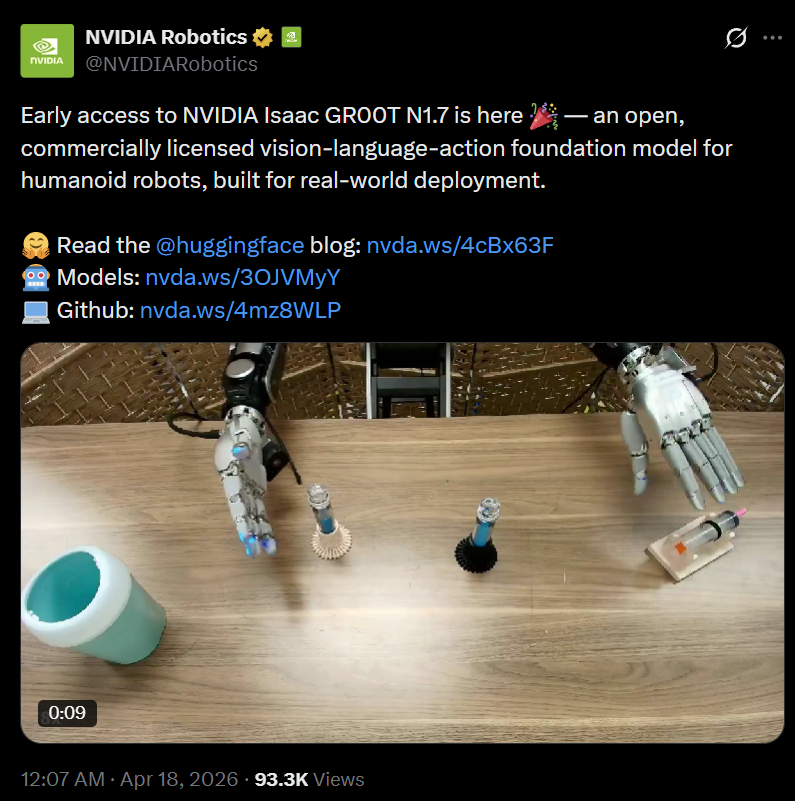
Task: Open the @NVIDIARobotics handle
Action: coord(172,64)
